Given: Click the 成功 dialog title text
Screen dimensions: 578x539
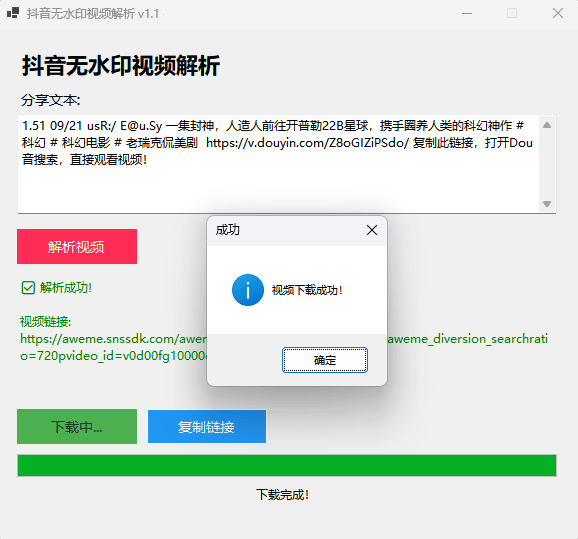Looking at the screenshot, I should (x=228, y=230).
